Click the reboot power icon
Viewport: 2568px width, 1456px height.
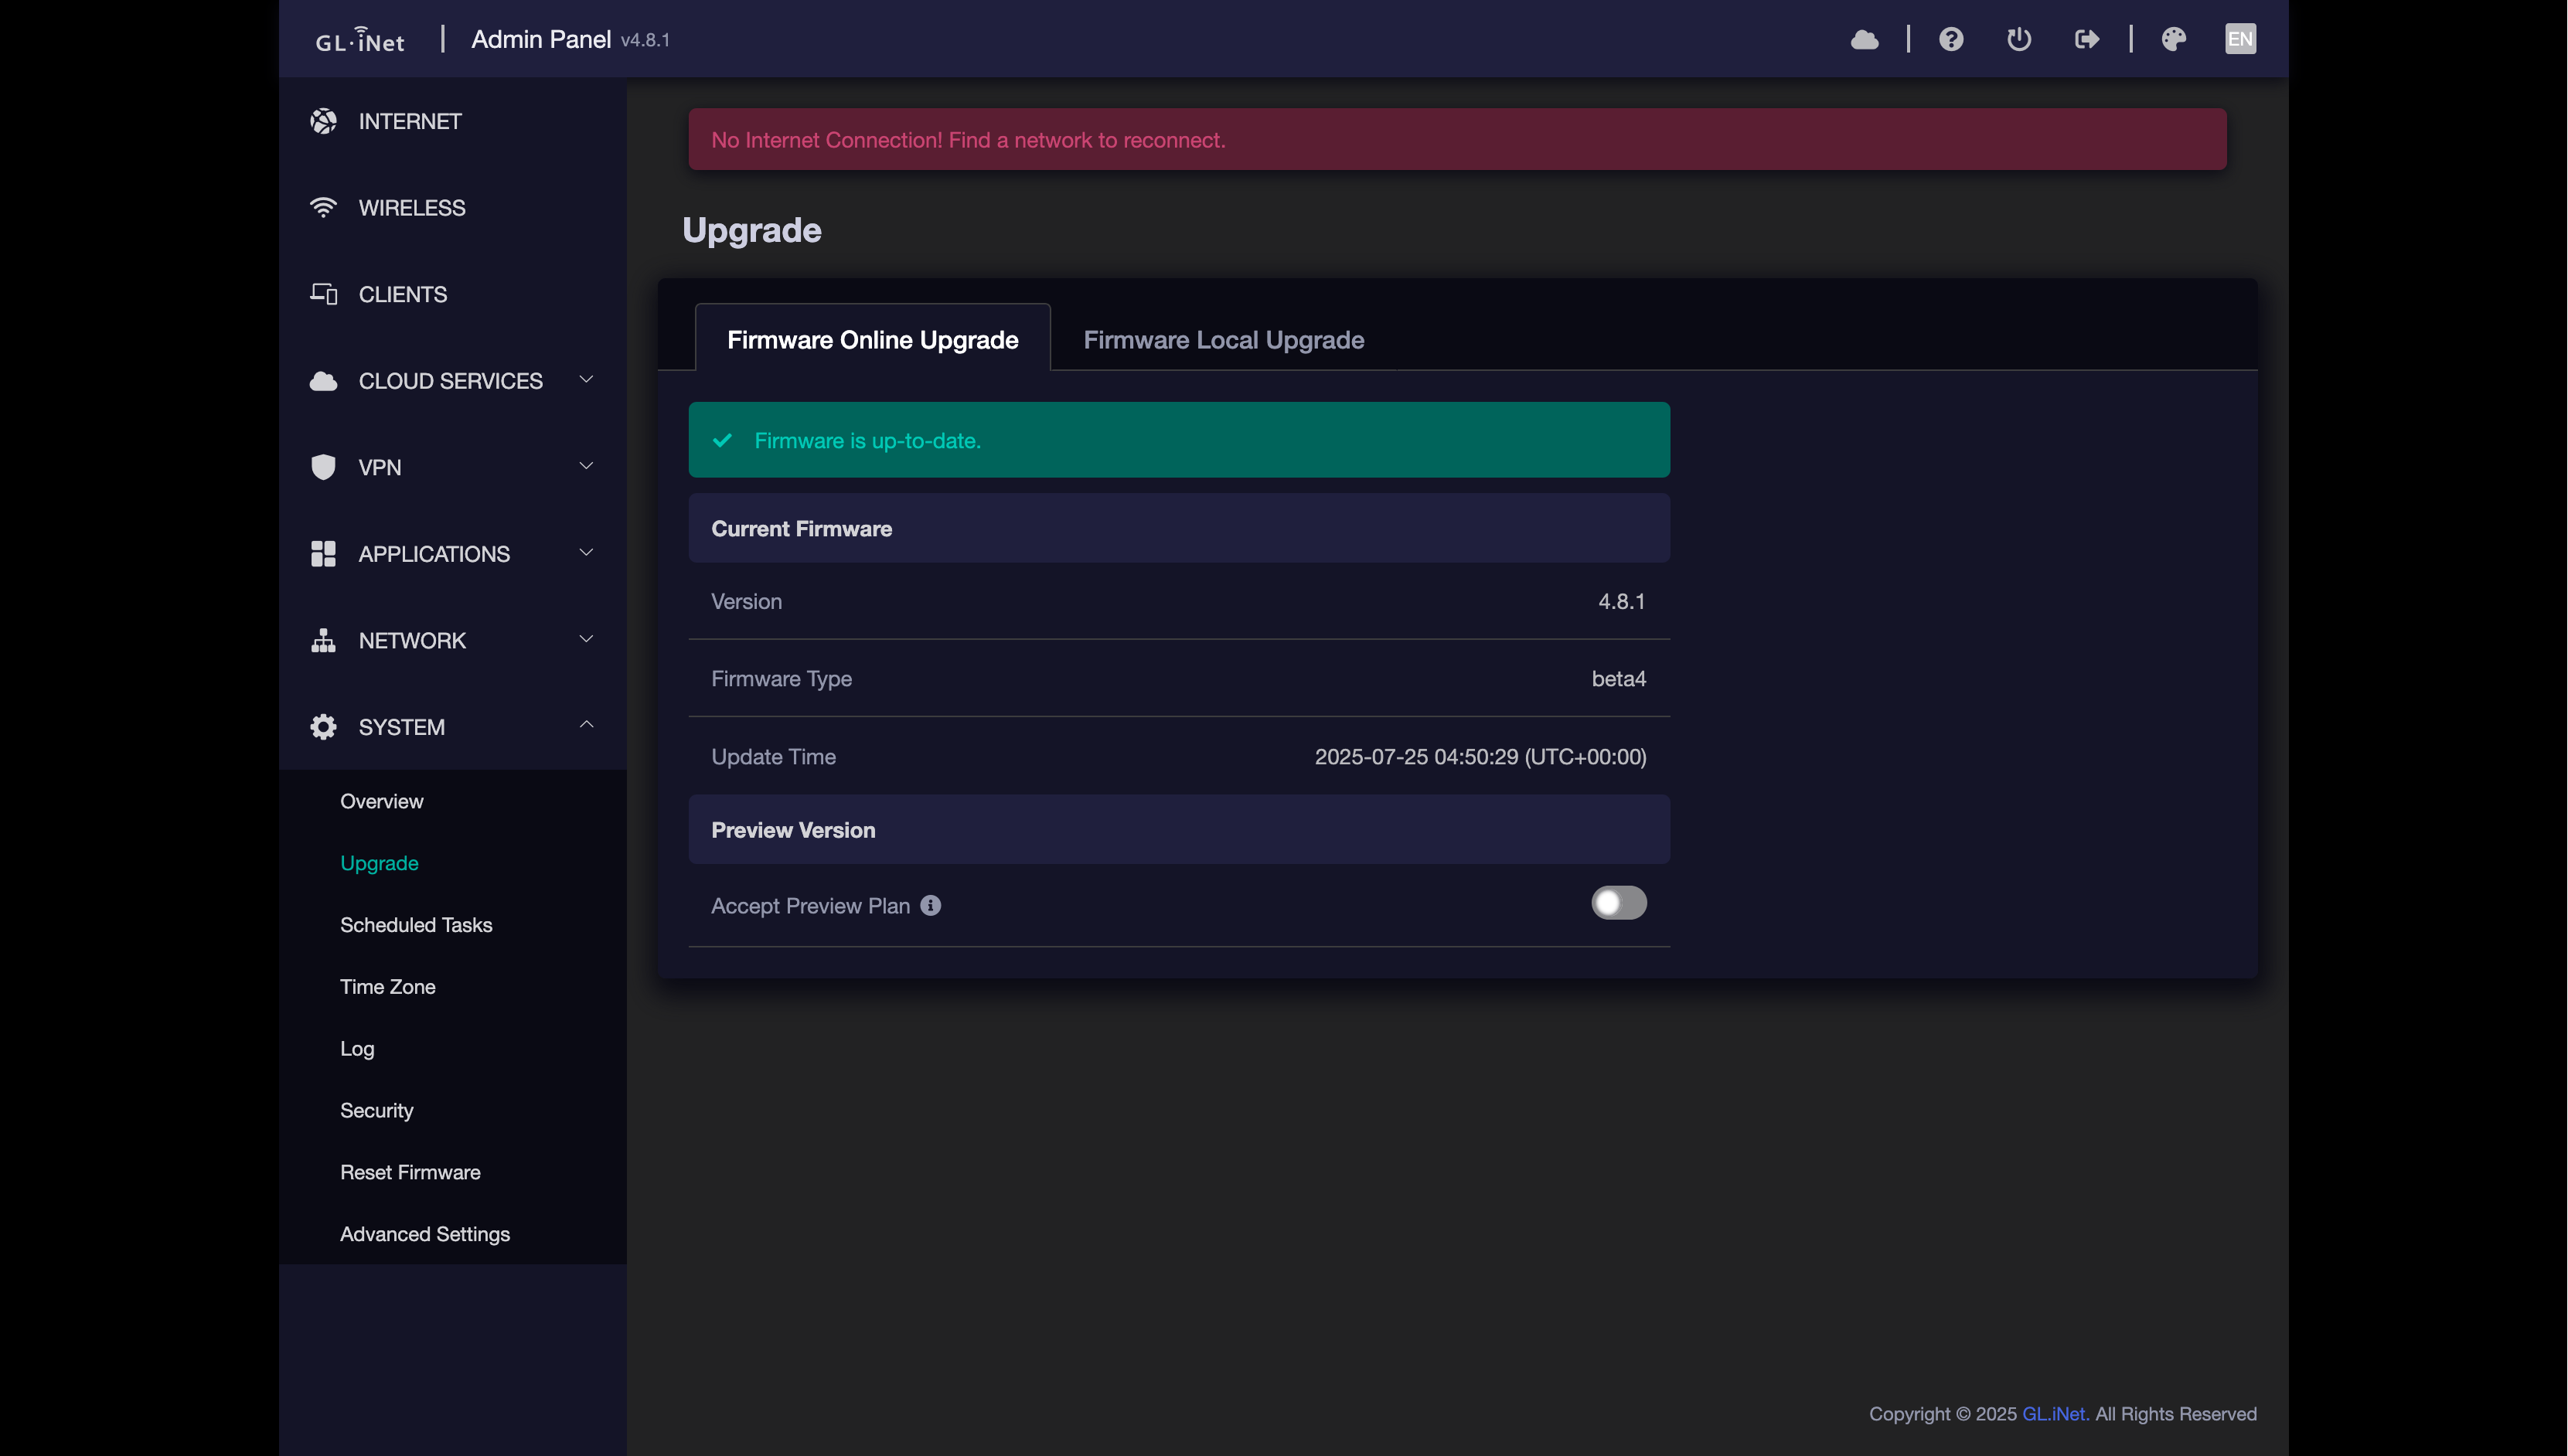pos(2019,40)
